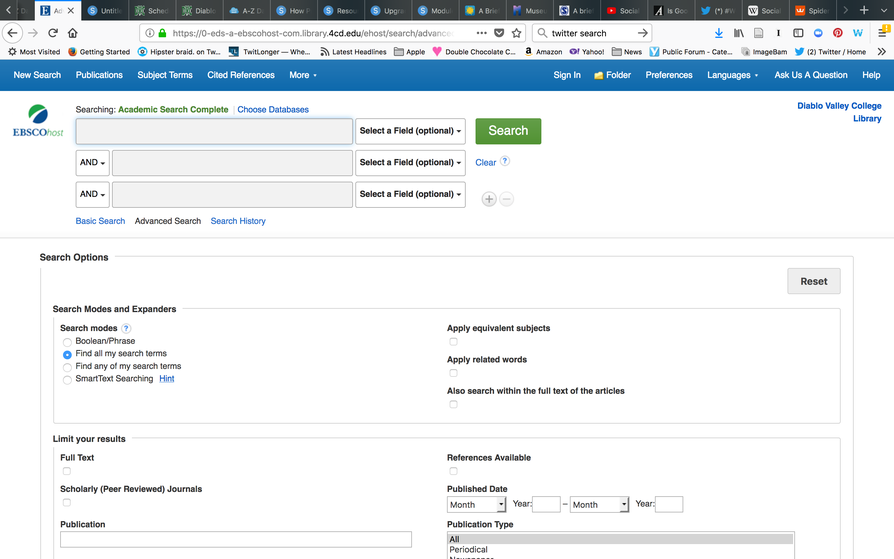Remove a search row with the minus icon
Screen dimensions: 894x559
[506, 199]
